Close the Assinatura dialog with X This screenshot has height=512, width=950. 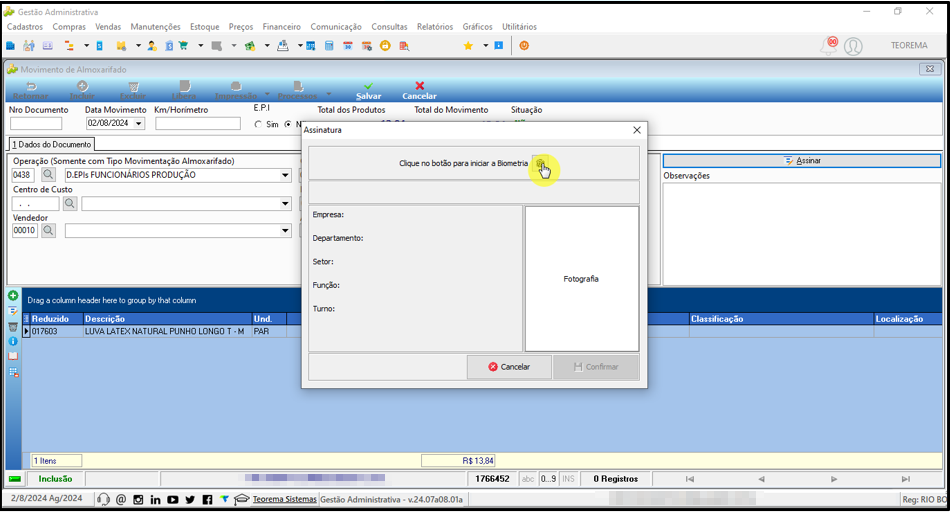(637, 130)
